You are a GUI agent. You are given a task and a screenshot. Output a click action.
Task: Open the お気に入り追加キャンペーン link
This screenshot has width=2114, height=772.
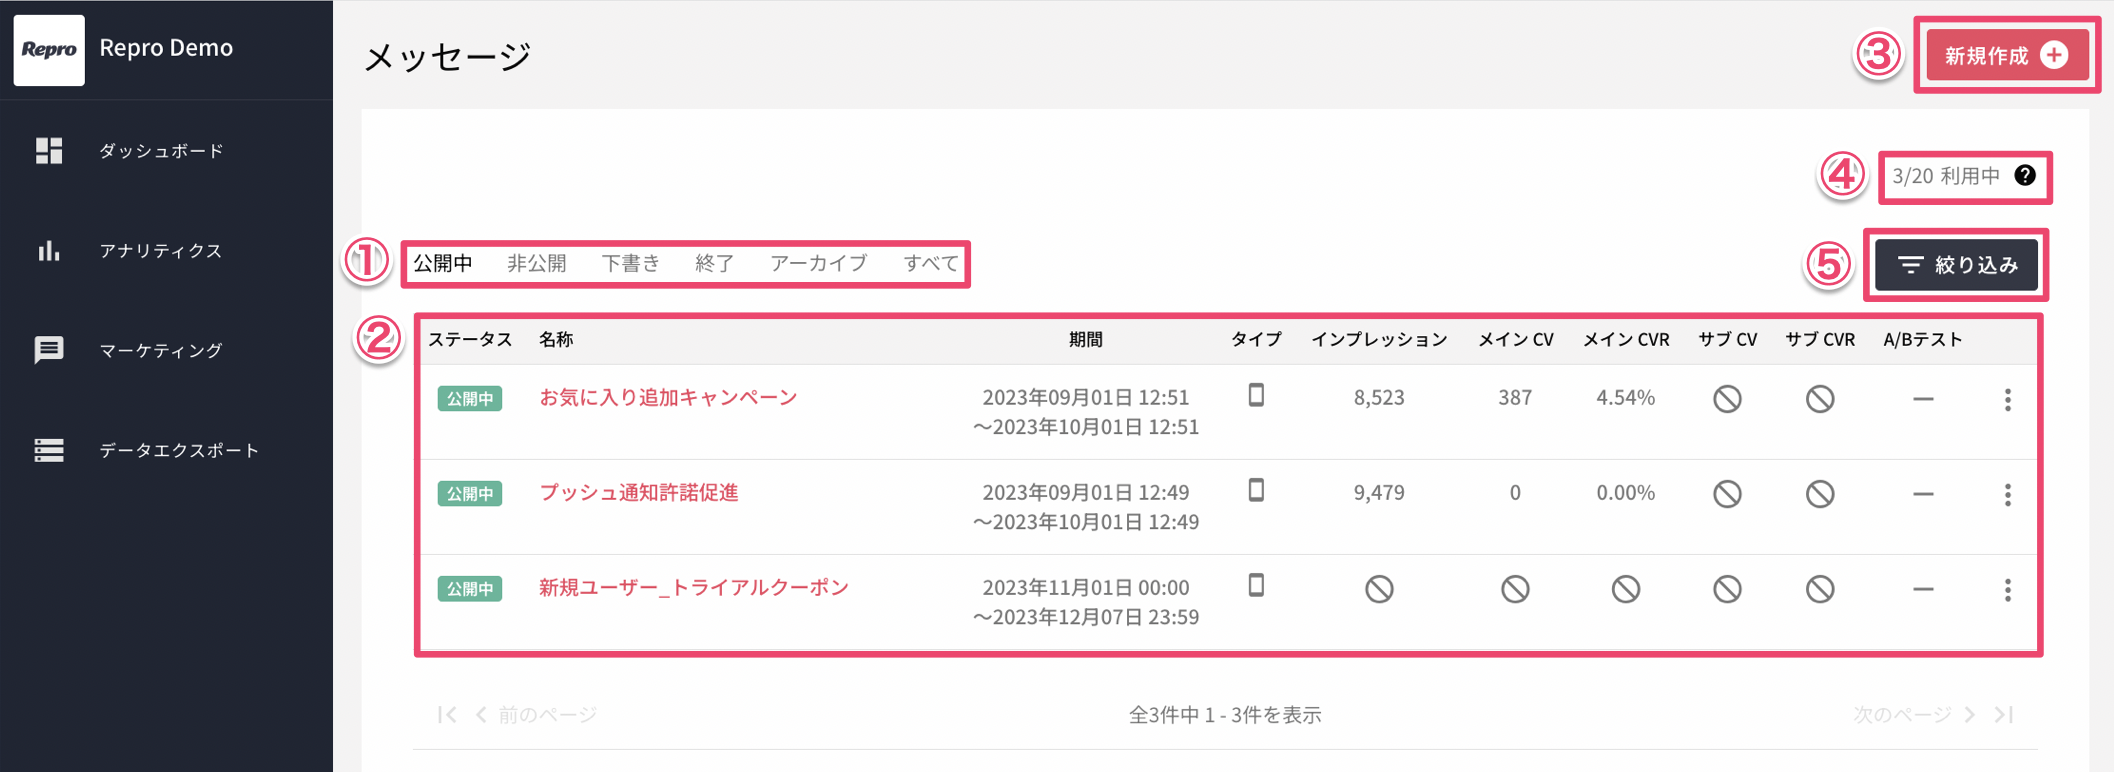click(668, 397)
